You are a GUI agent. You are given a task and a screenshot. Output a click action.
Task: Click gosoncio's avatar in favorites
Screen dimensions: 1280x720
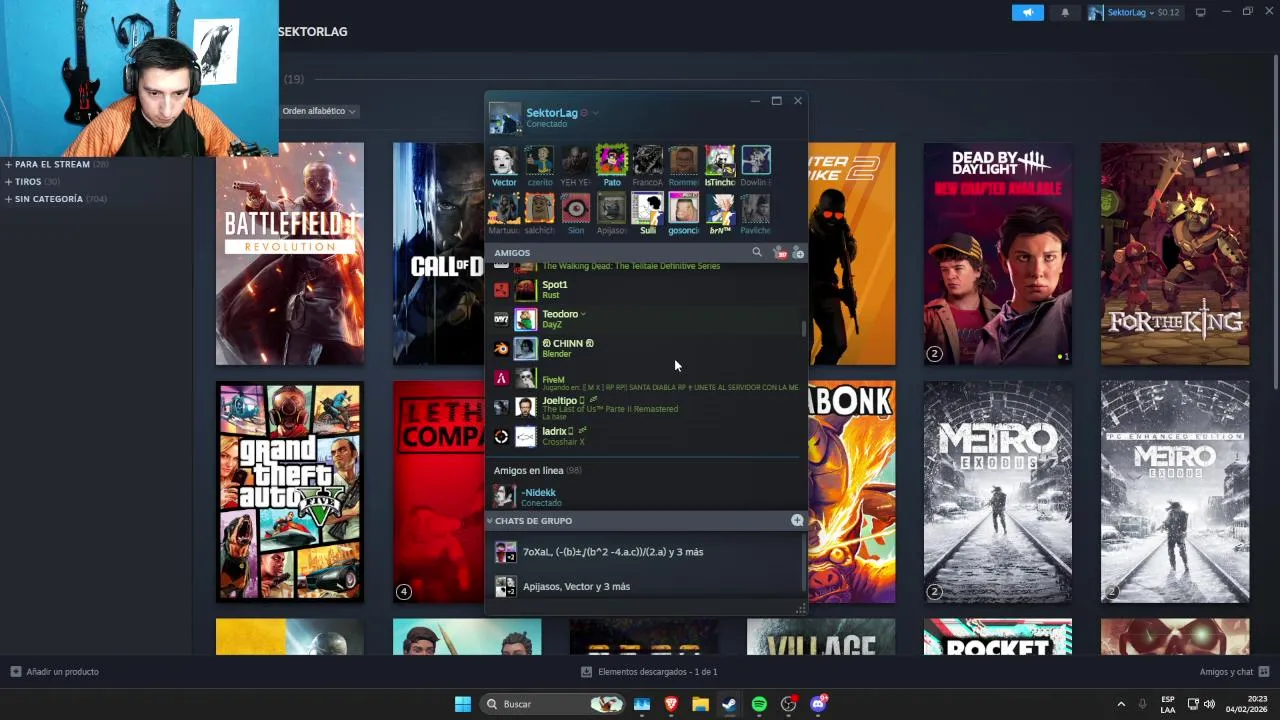coord(684,208)
